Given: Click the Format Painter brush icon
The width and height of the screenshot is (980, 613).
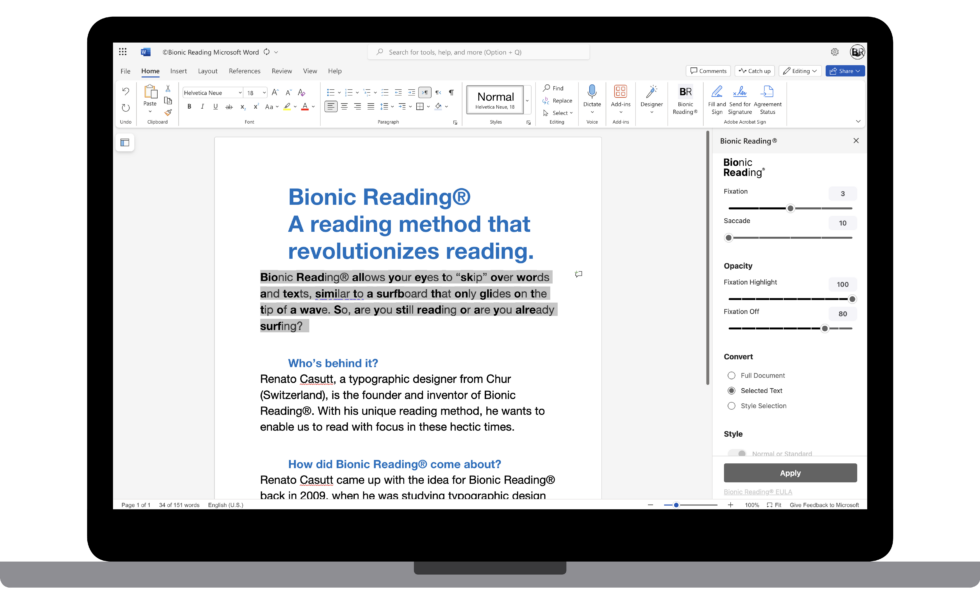Looking at the screenshot, I should (x=167, y=112).
